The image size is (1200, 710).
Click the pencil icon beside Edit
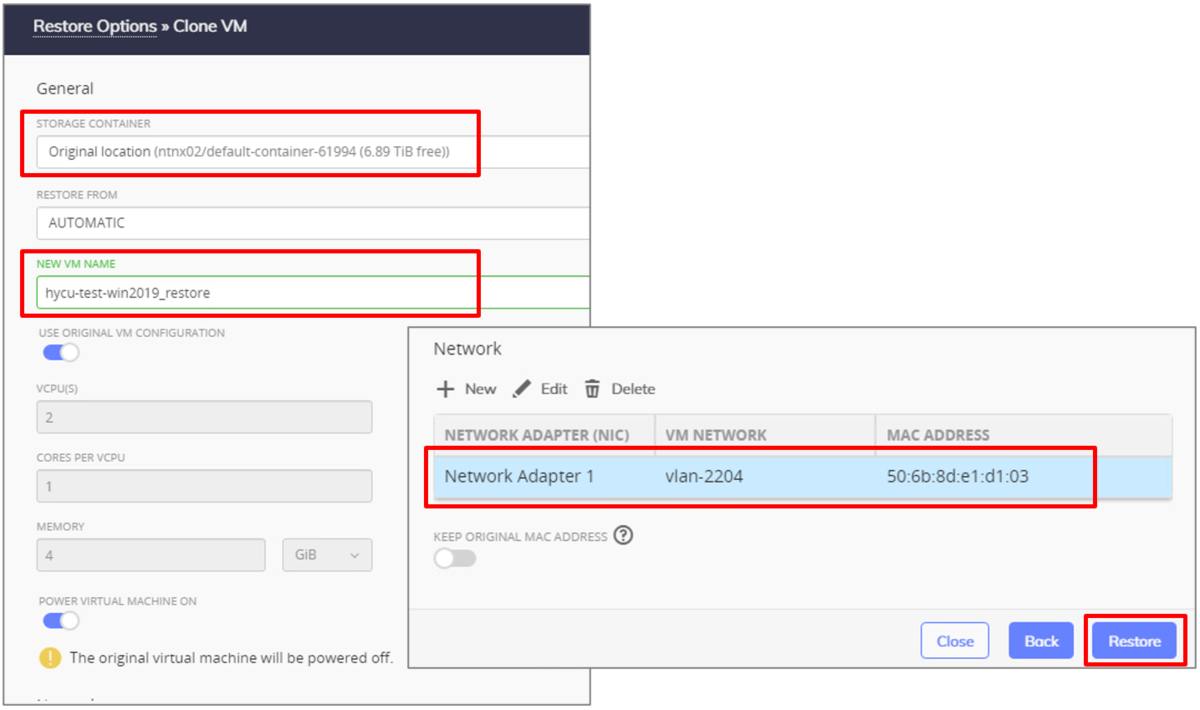click(x=521, y=389)
